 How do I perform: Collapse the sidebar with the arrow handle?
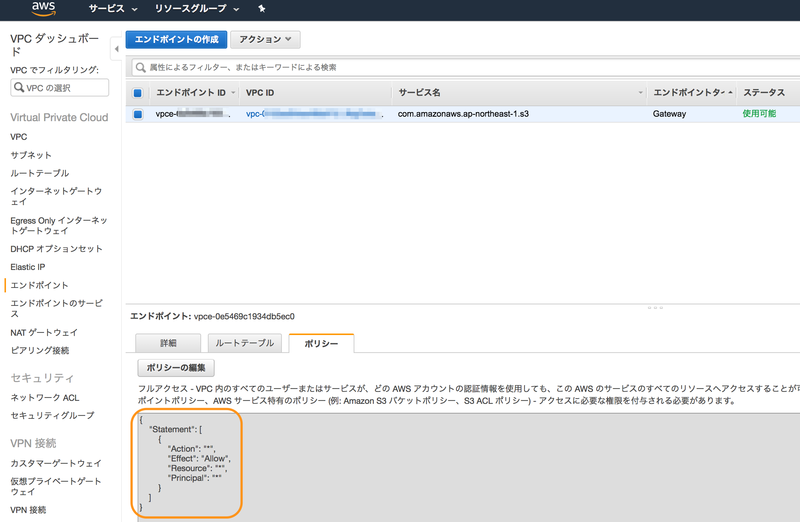pos(116,49)
